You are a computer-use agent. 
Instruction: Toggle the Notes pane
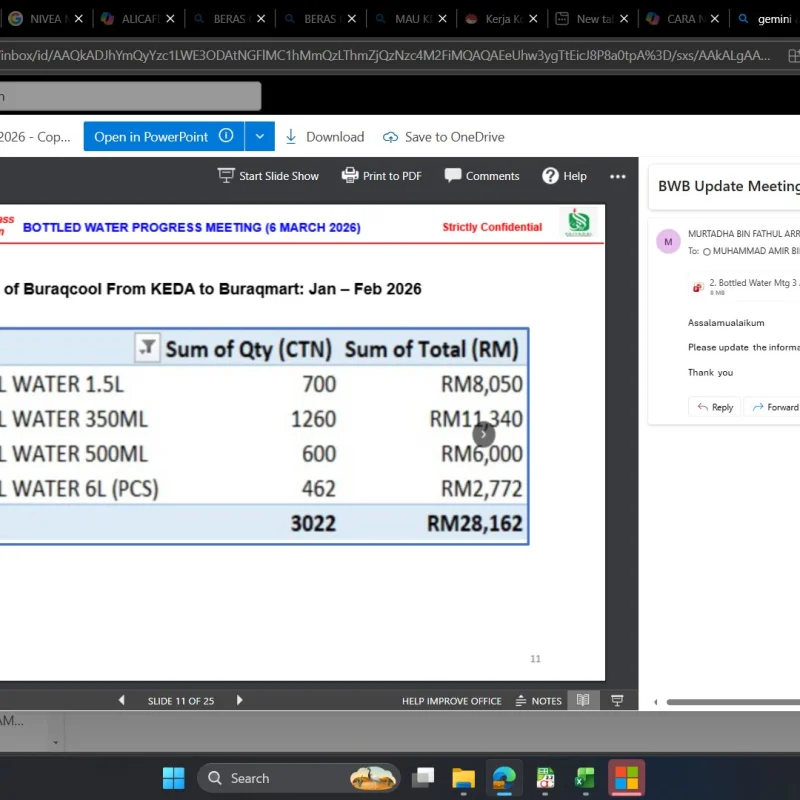click(x=538, y=701)
